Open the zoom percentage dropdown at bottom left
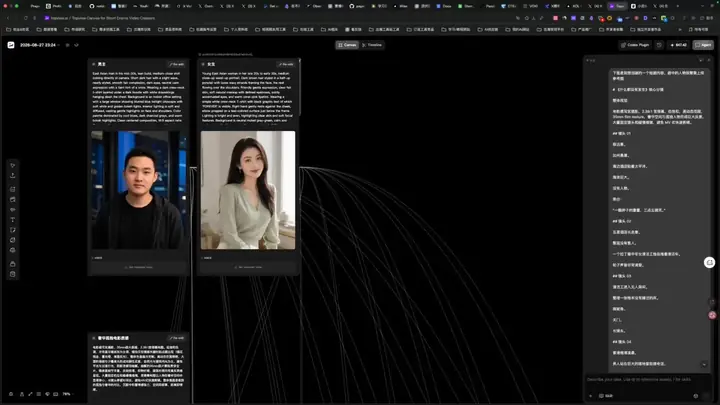720x405 pixels. pos(68,394)
